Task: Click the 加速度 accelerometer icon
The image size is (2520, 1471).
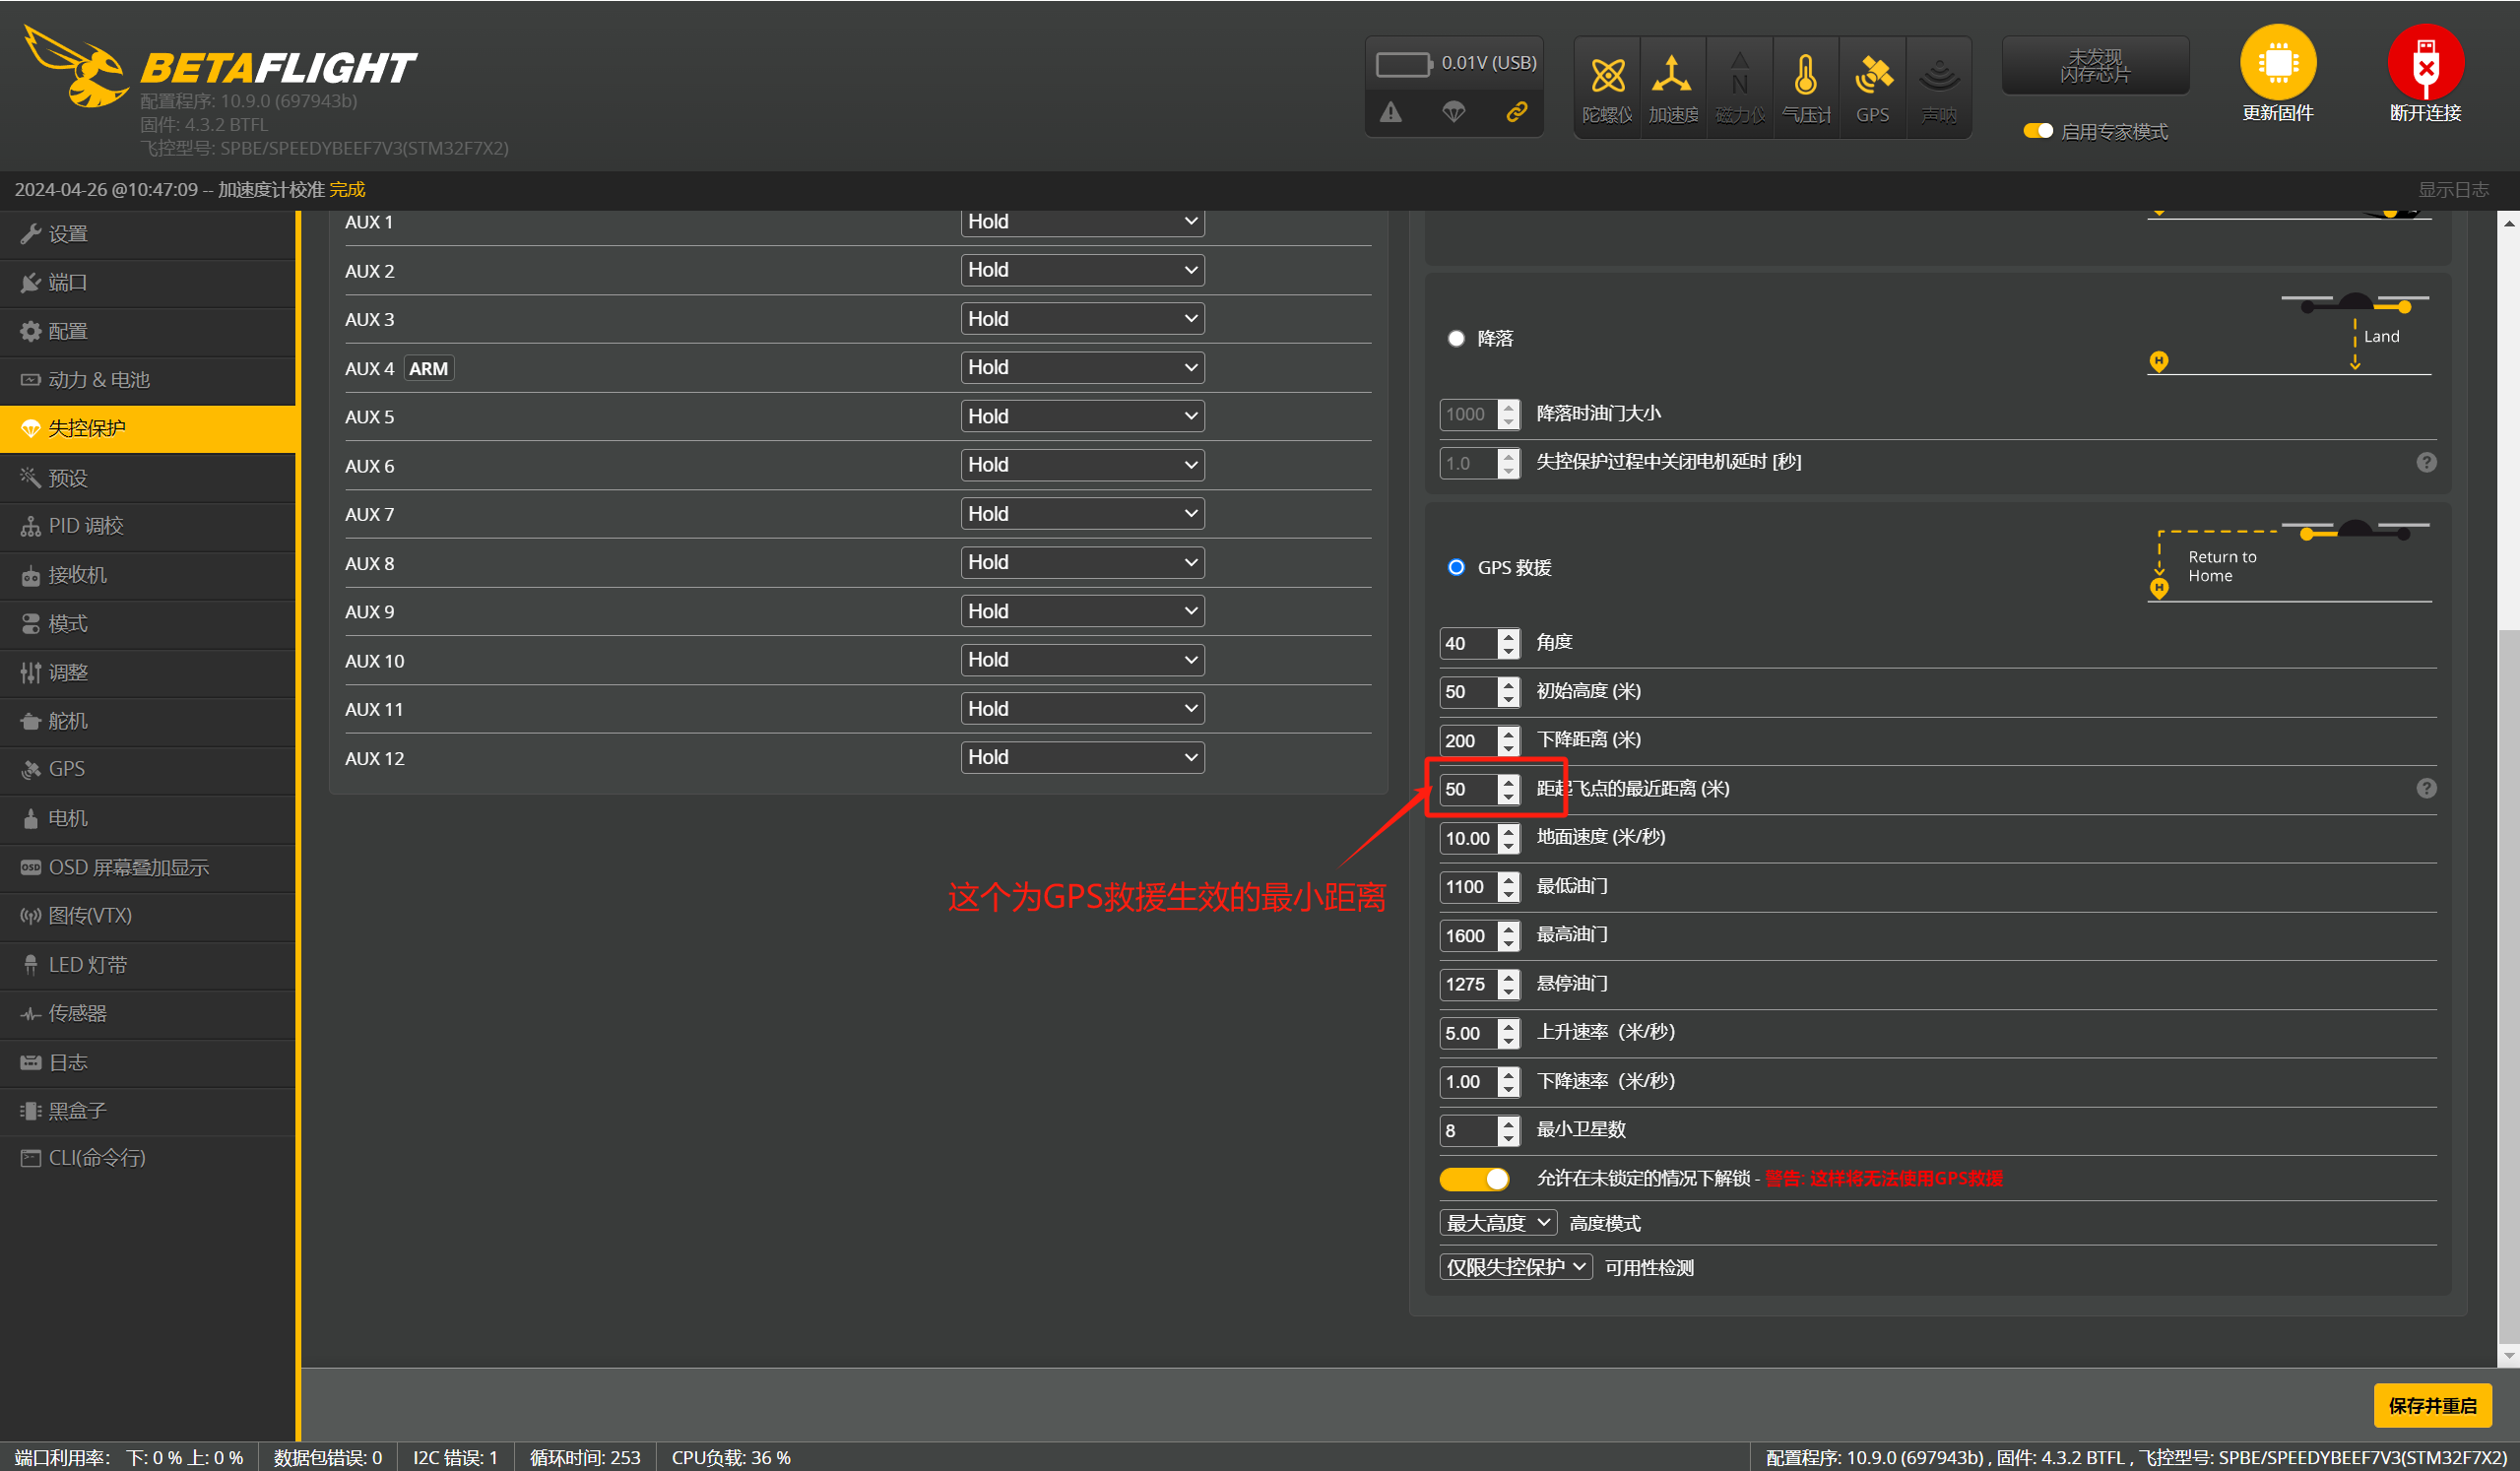Action: point(1672,76)
